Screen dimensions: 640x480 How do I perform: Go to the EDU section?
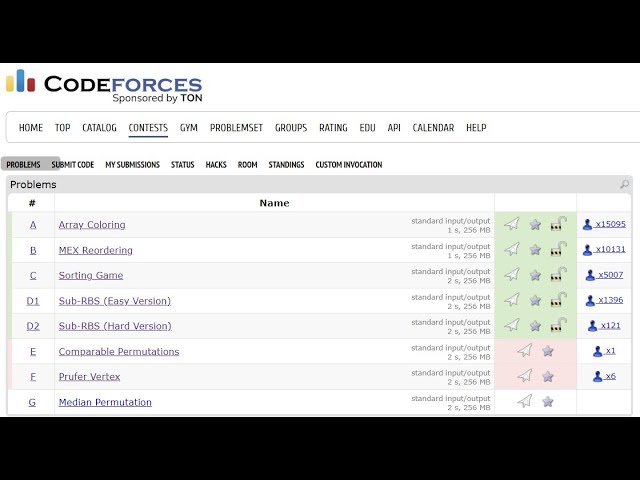[x=367, y=128]
